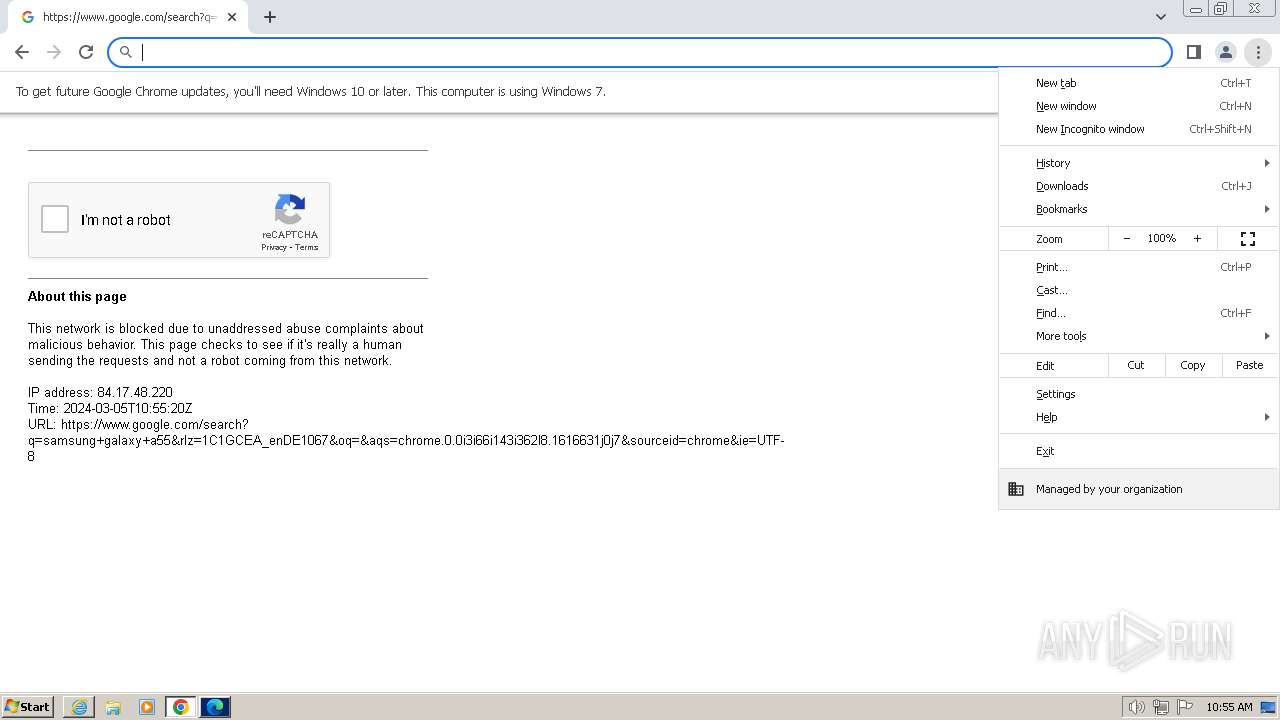Viewport: 1280px width, 720px height.
Task: Click the Edge taskbar icon
Action: click(215, 707)
